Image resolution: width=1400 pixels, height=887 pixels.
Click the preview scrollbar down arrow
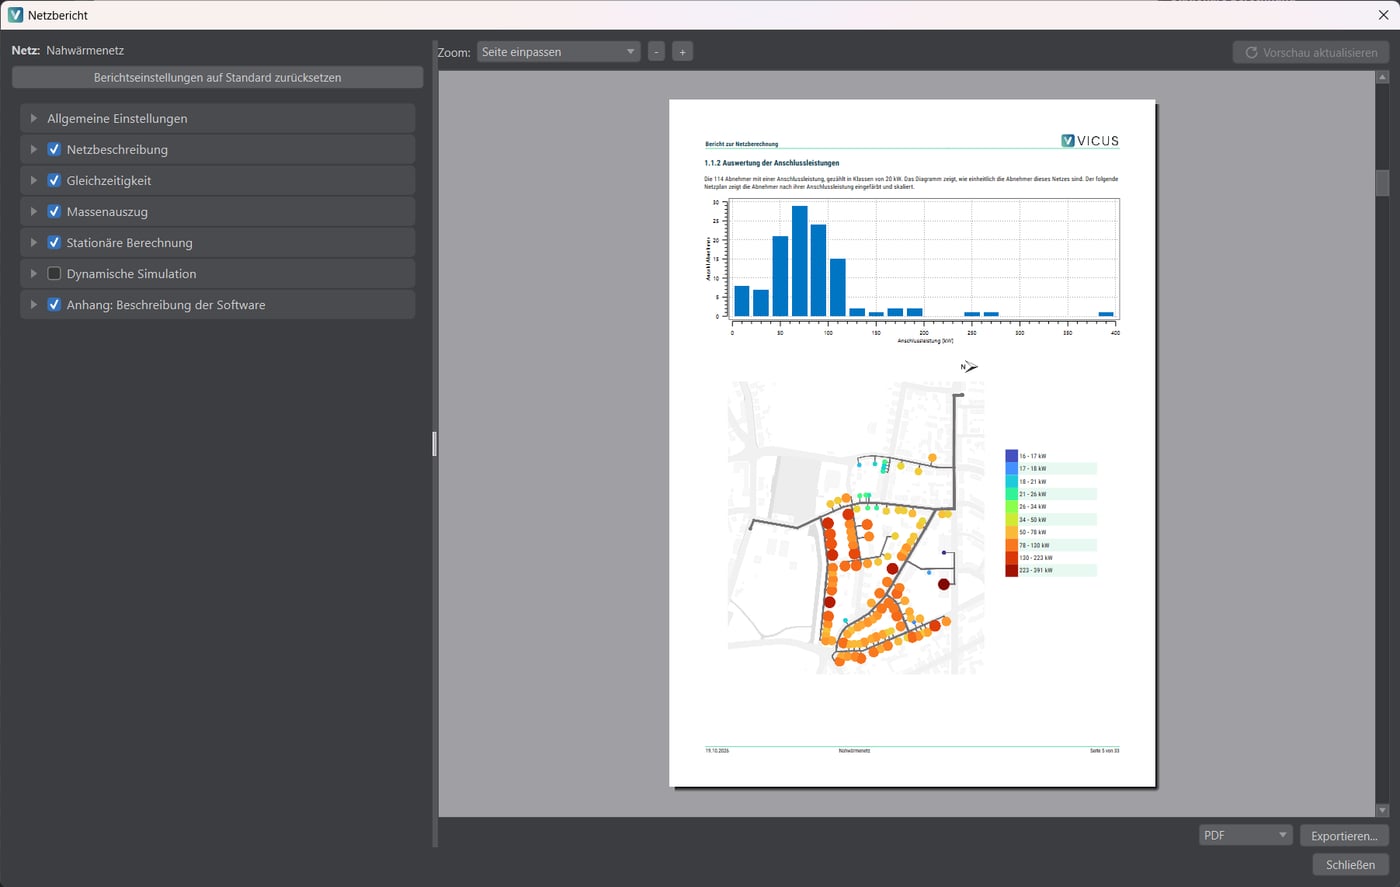(1383, 810)
